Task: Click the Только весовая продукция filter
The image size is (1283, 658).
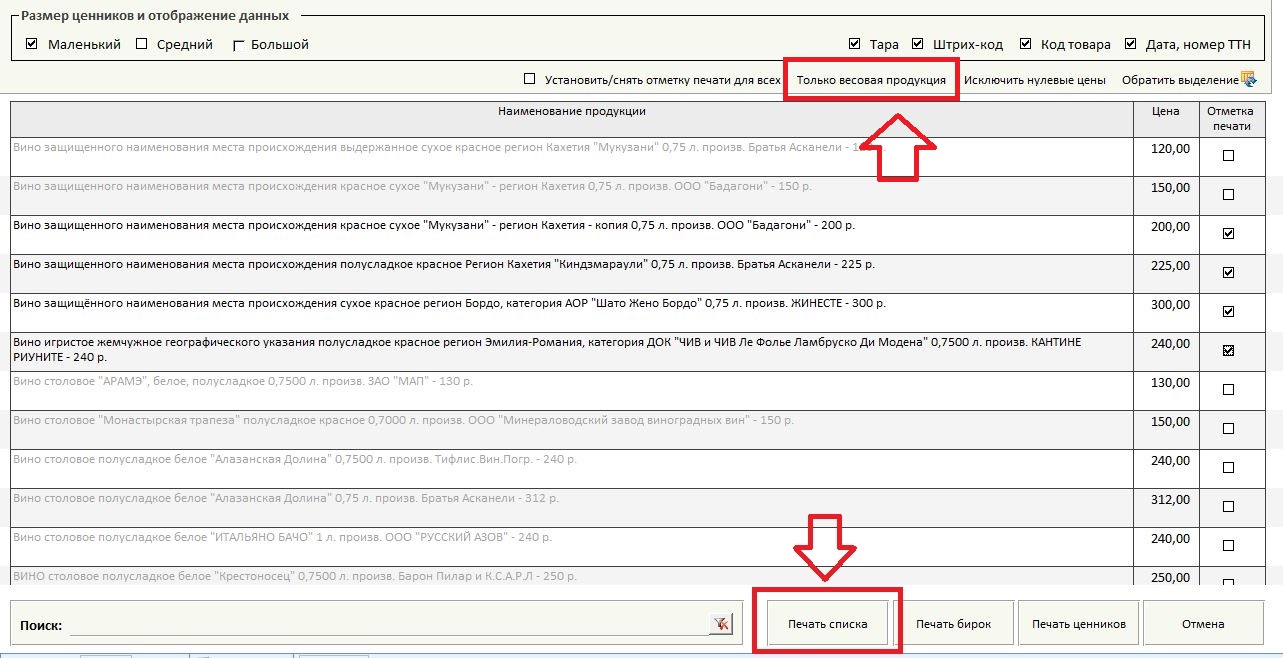Action: [x=871, y=80]
